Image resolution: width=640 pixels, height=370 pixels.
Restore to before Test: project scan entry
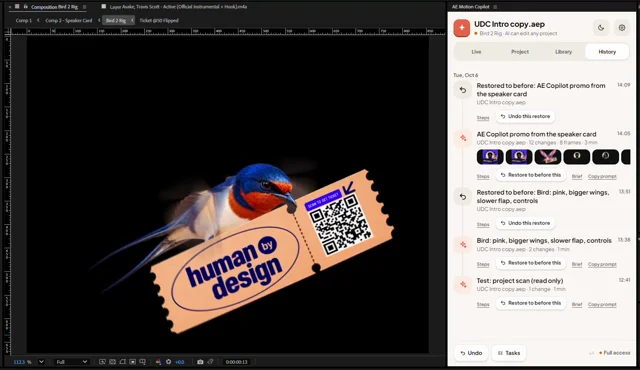point(531,303)
